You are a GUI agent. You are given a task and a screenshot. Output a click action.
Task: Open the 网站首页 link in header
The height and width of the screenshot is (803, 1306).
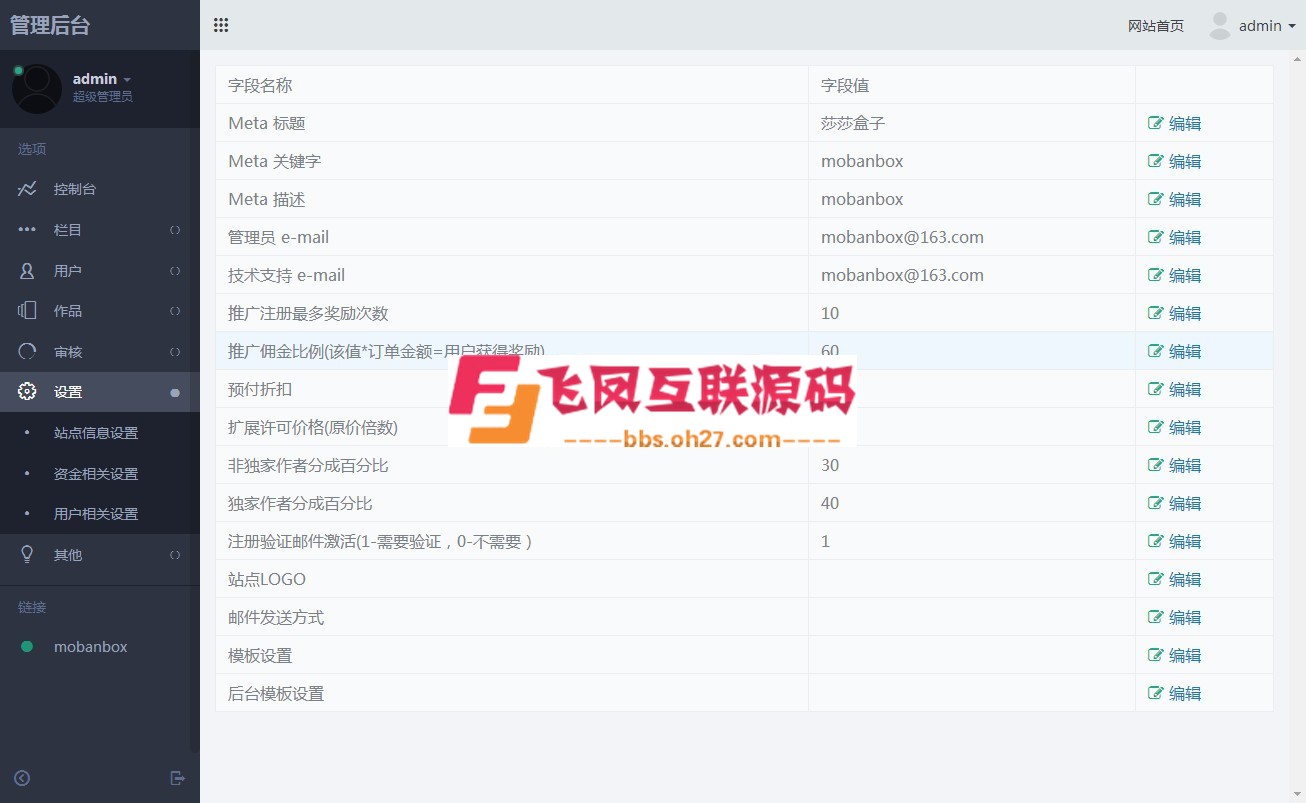1156,26
